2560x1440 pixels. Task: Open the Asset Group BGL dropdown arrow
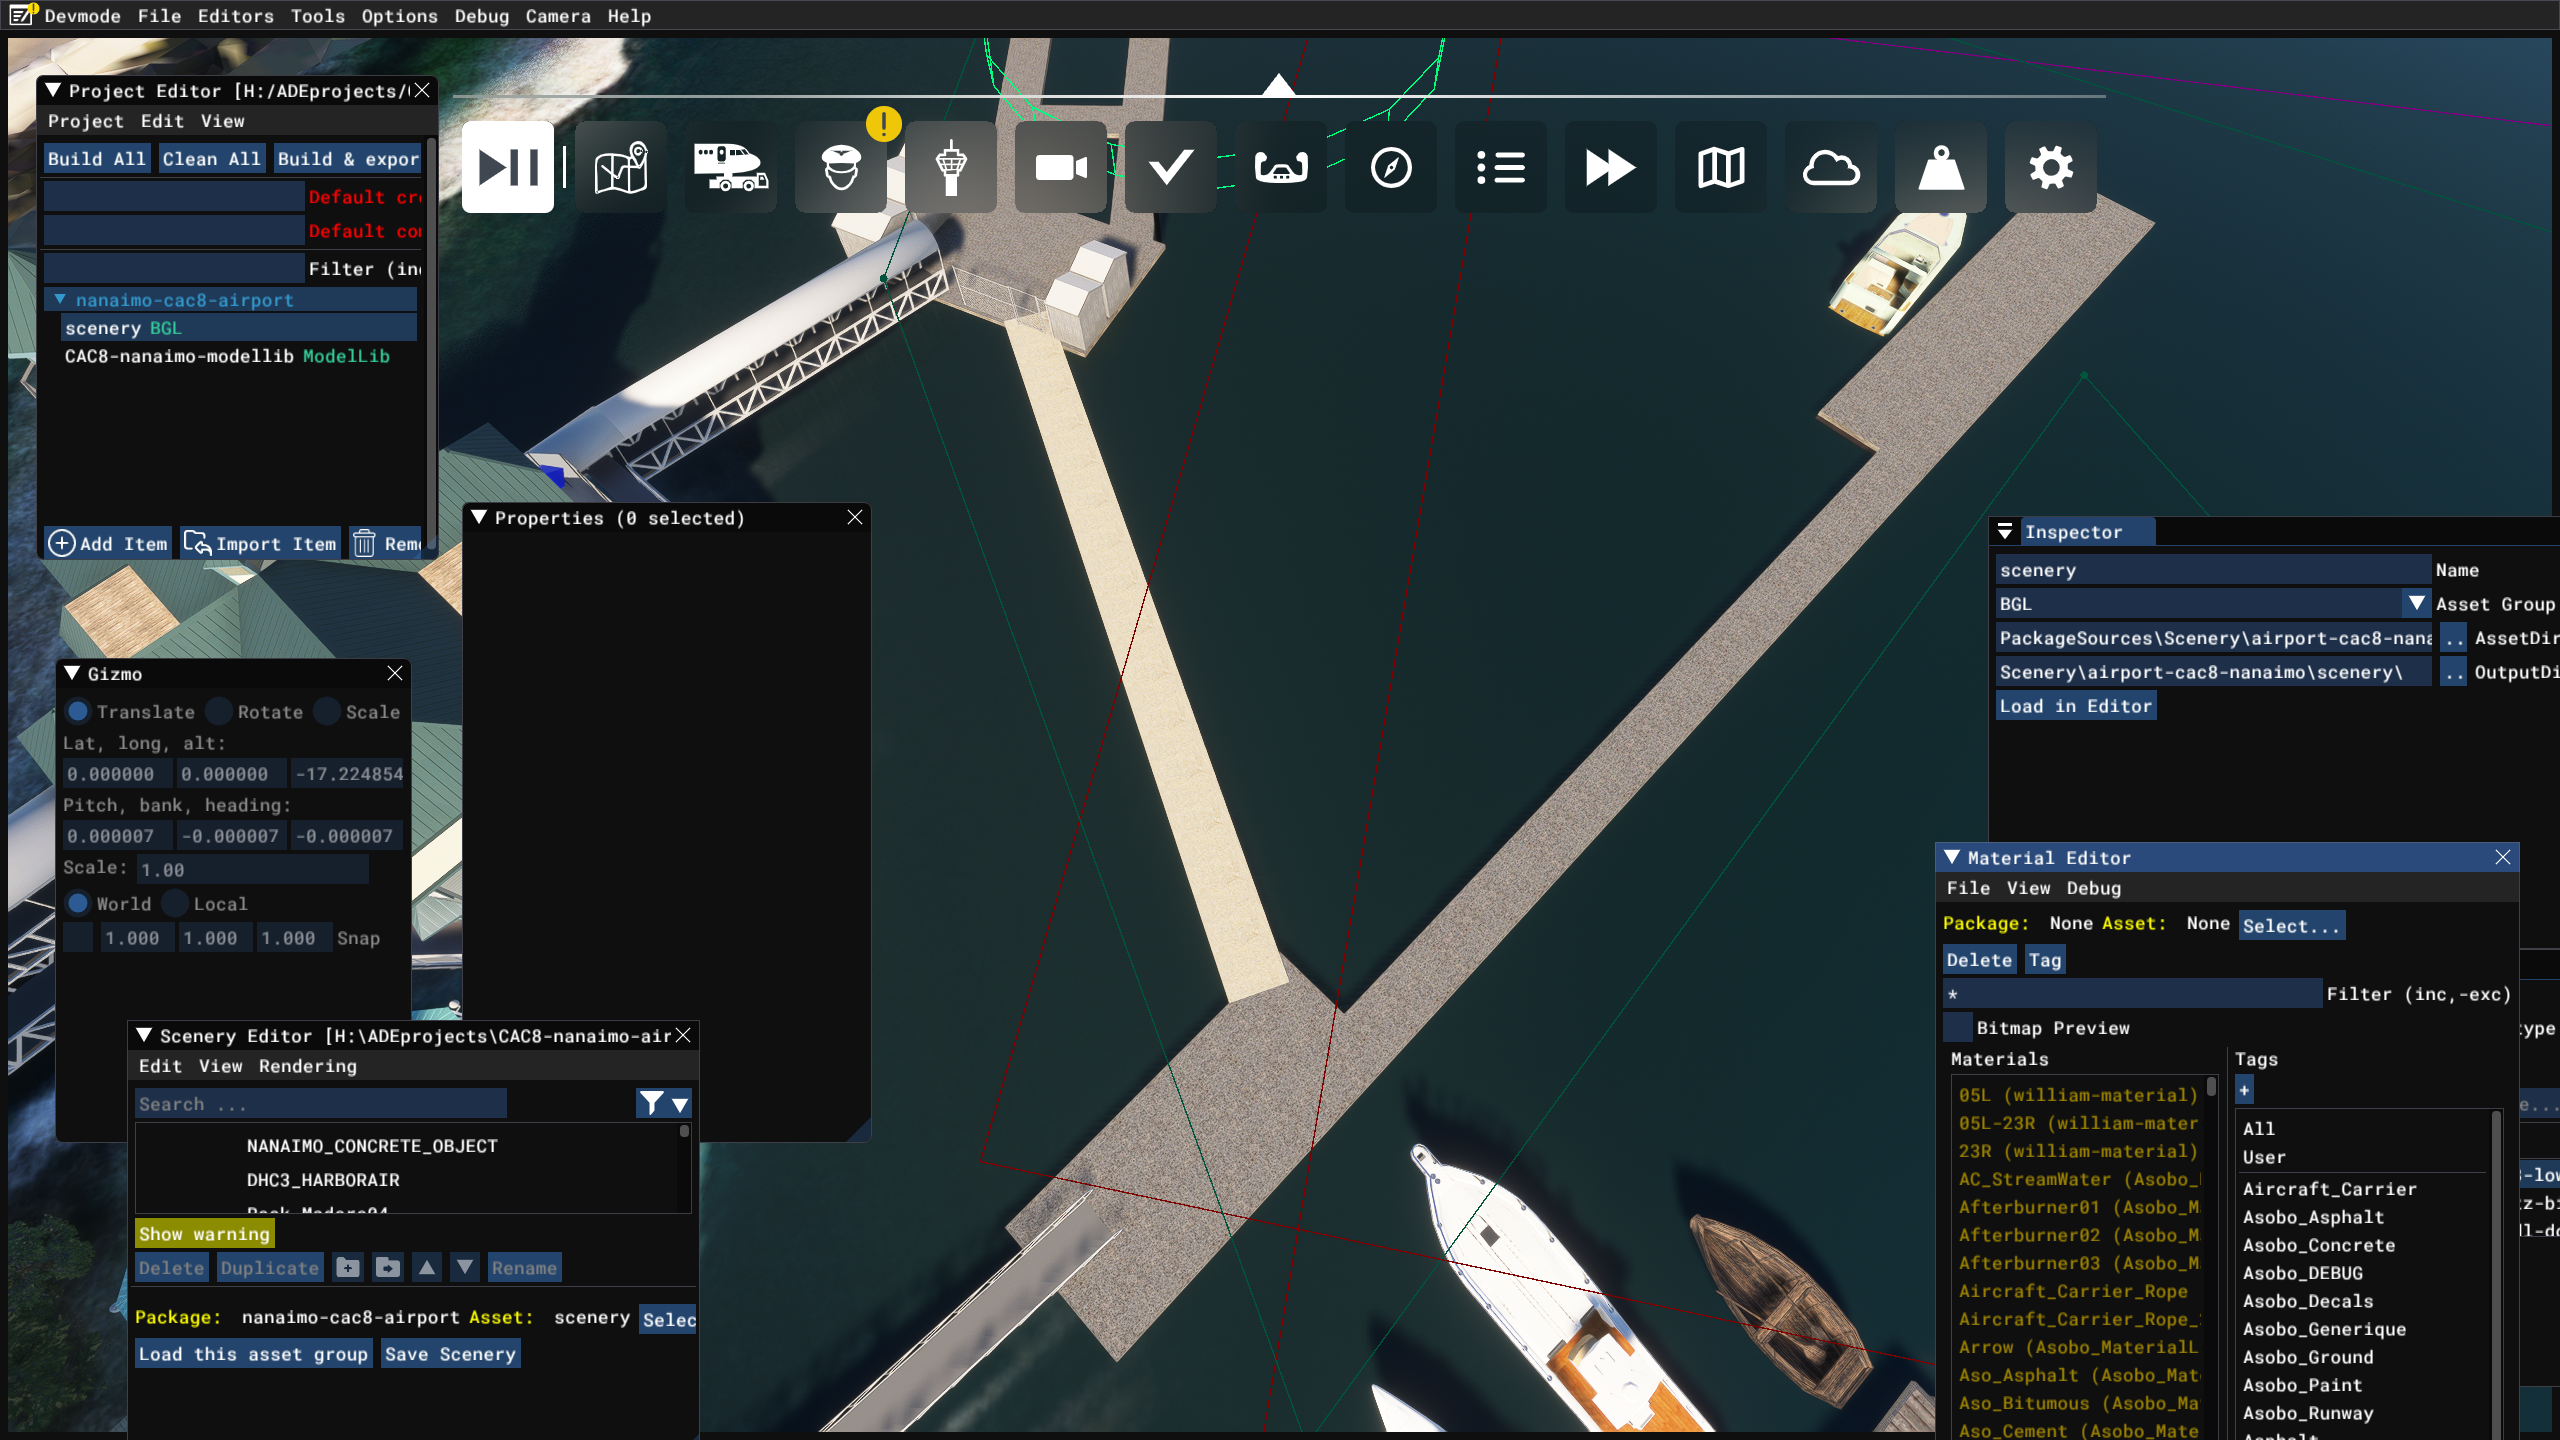[x=2417, y=603]
